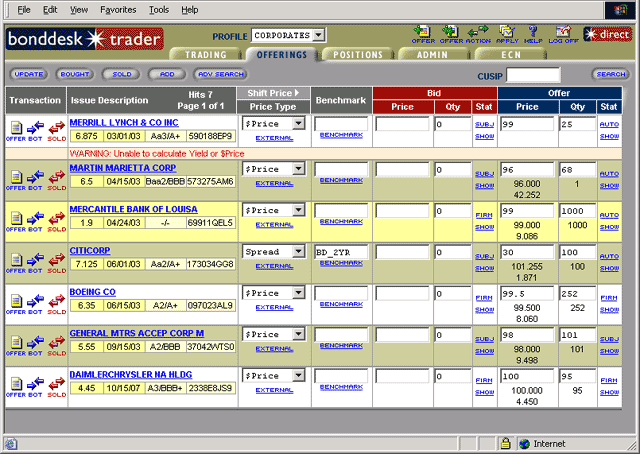Image resolution: width=640 pixels, height=454 pixels.
Task: Open the Help question mark icon
Action: point(533,34)
